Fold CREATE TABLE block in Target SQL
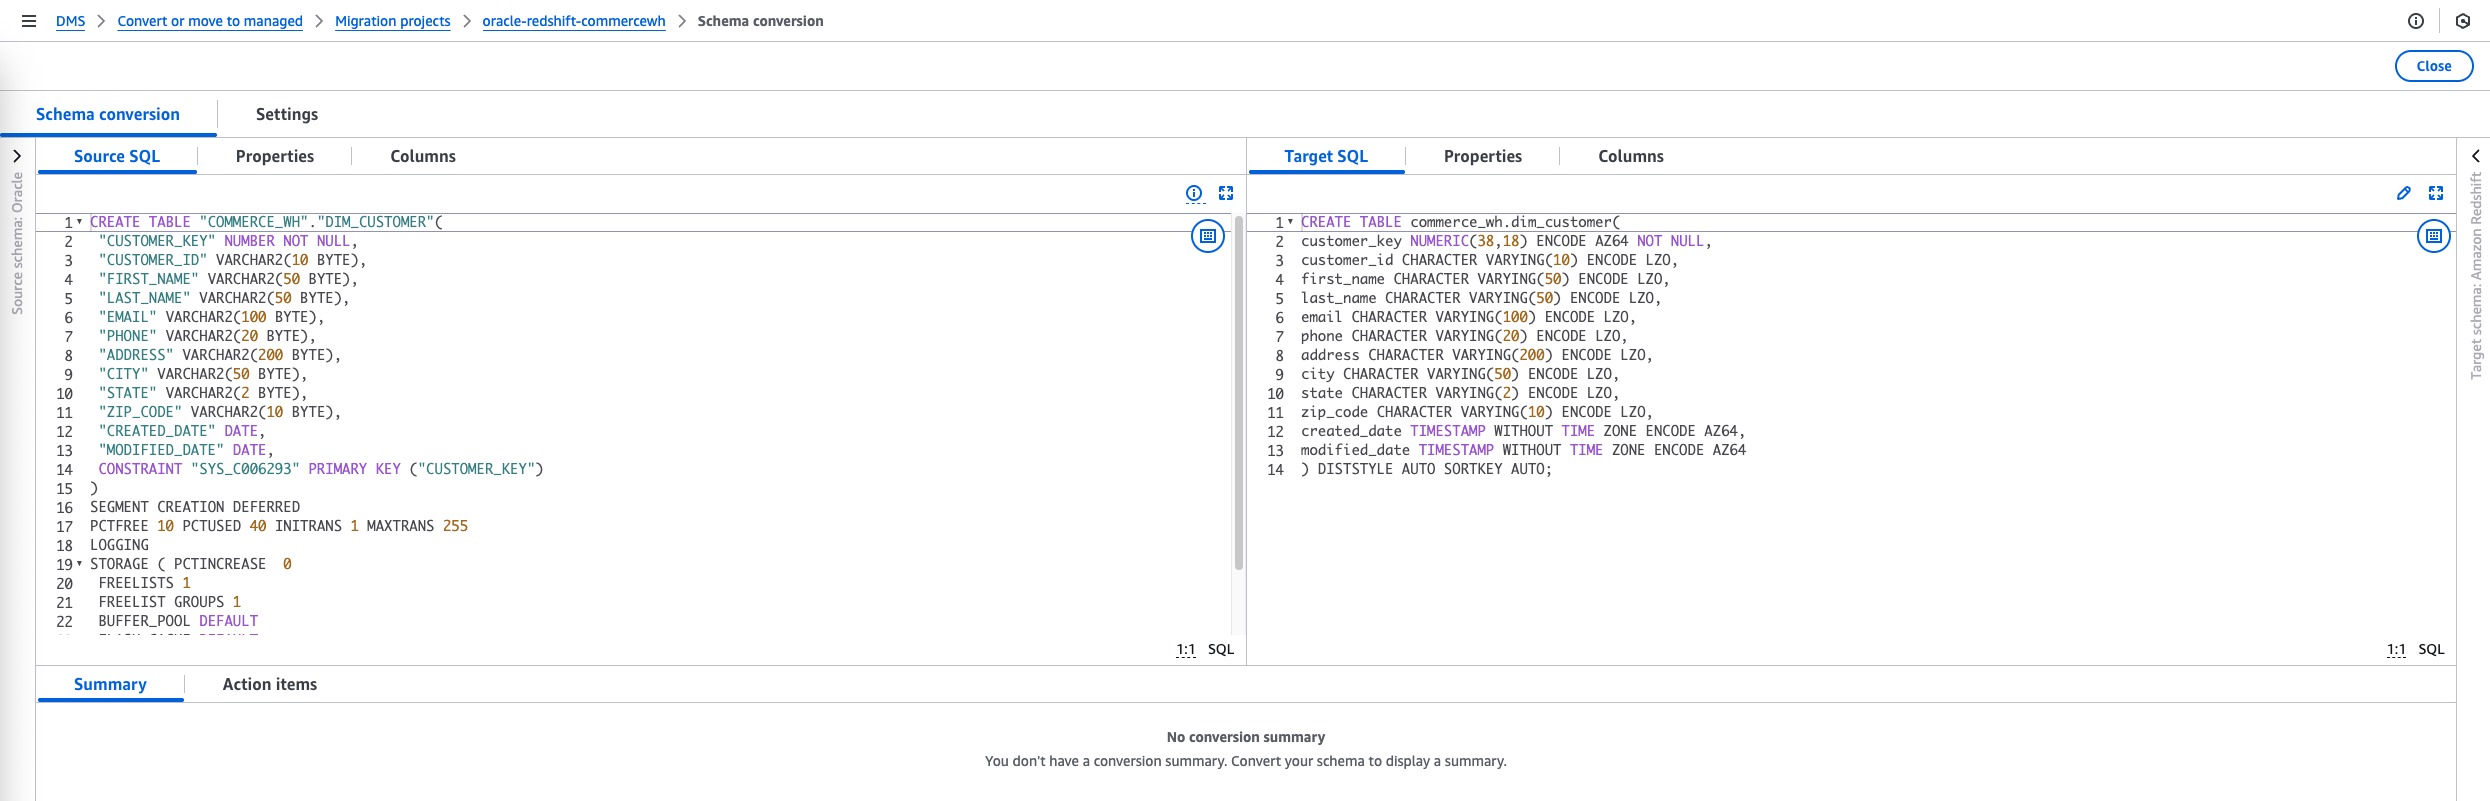 (x=1290, y=222)
